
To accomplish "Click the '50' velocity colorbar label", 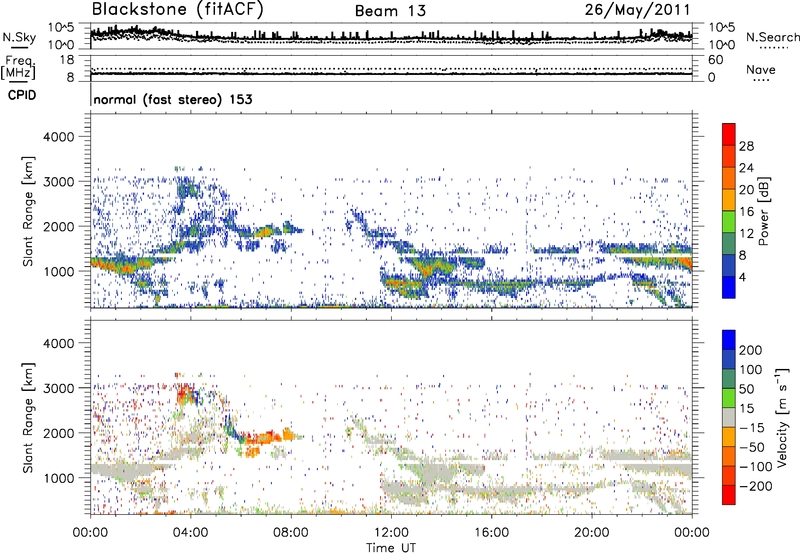I will pos(746,389).
